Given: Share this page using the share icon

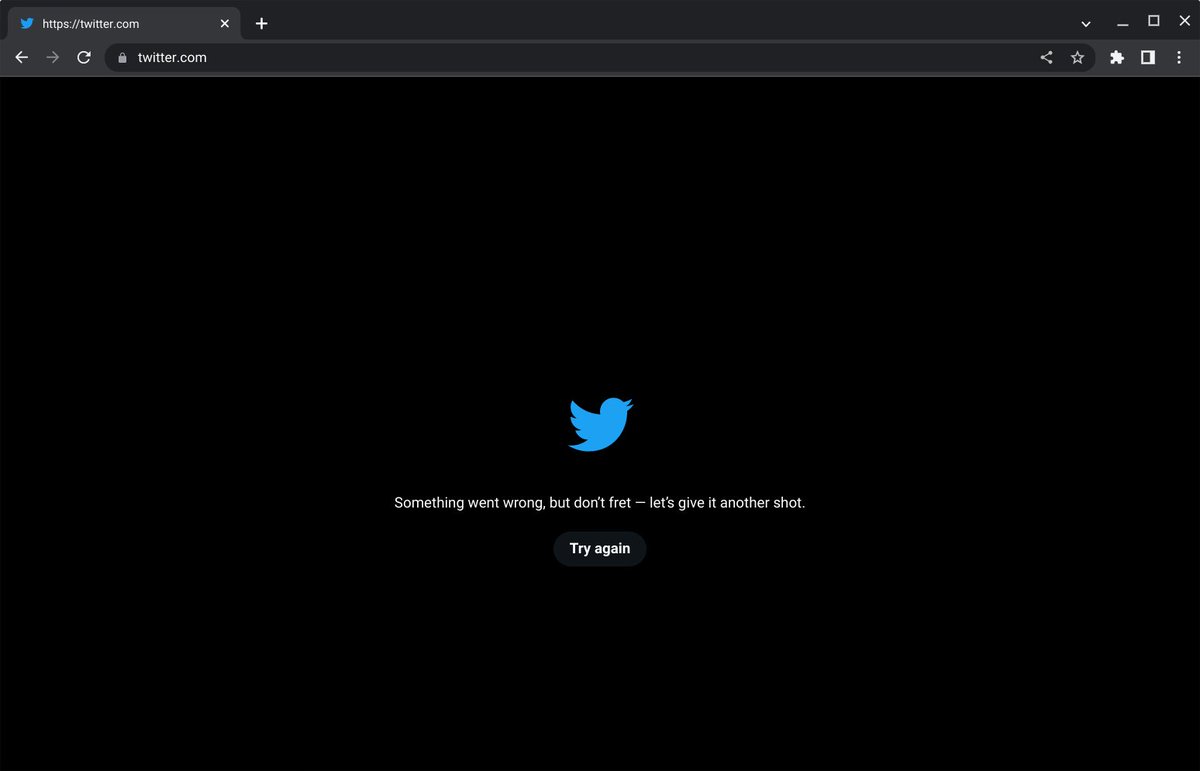Looking at the screenshot, I should coord(1046,58).
